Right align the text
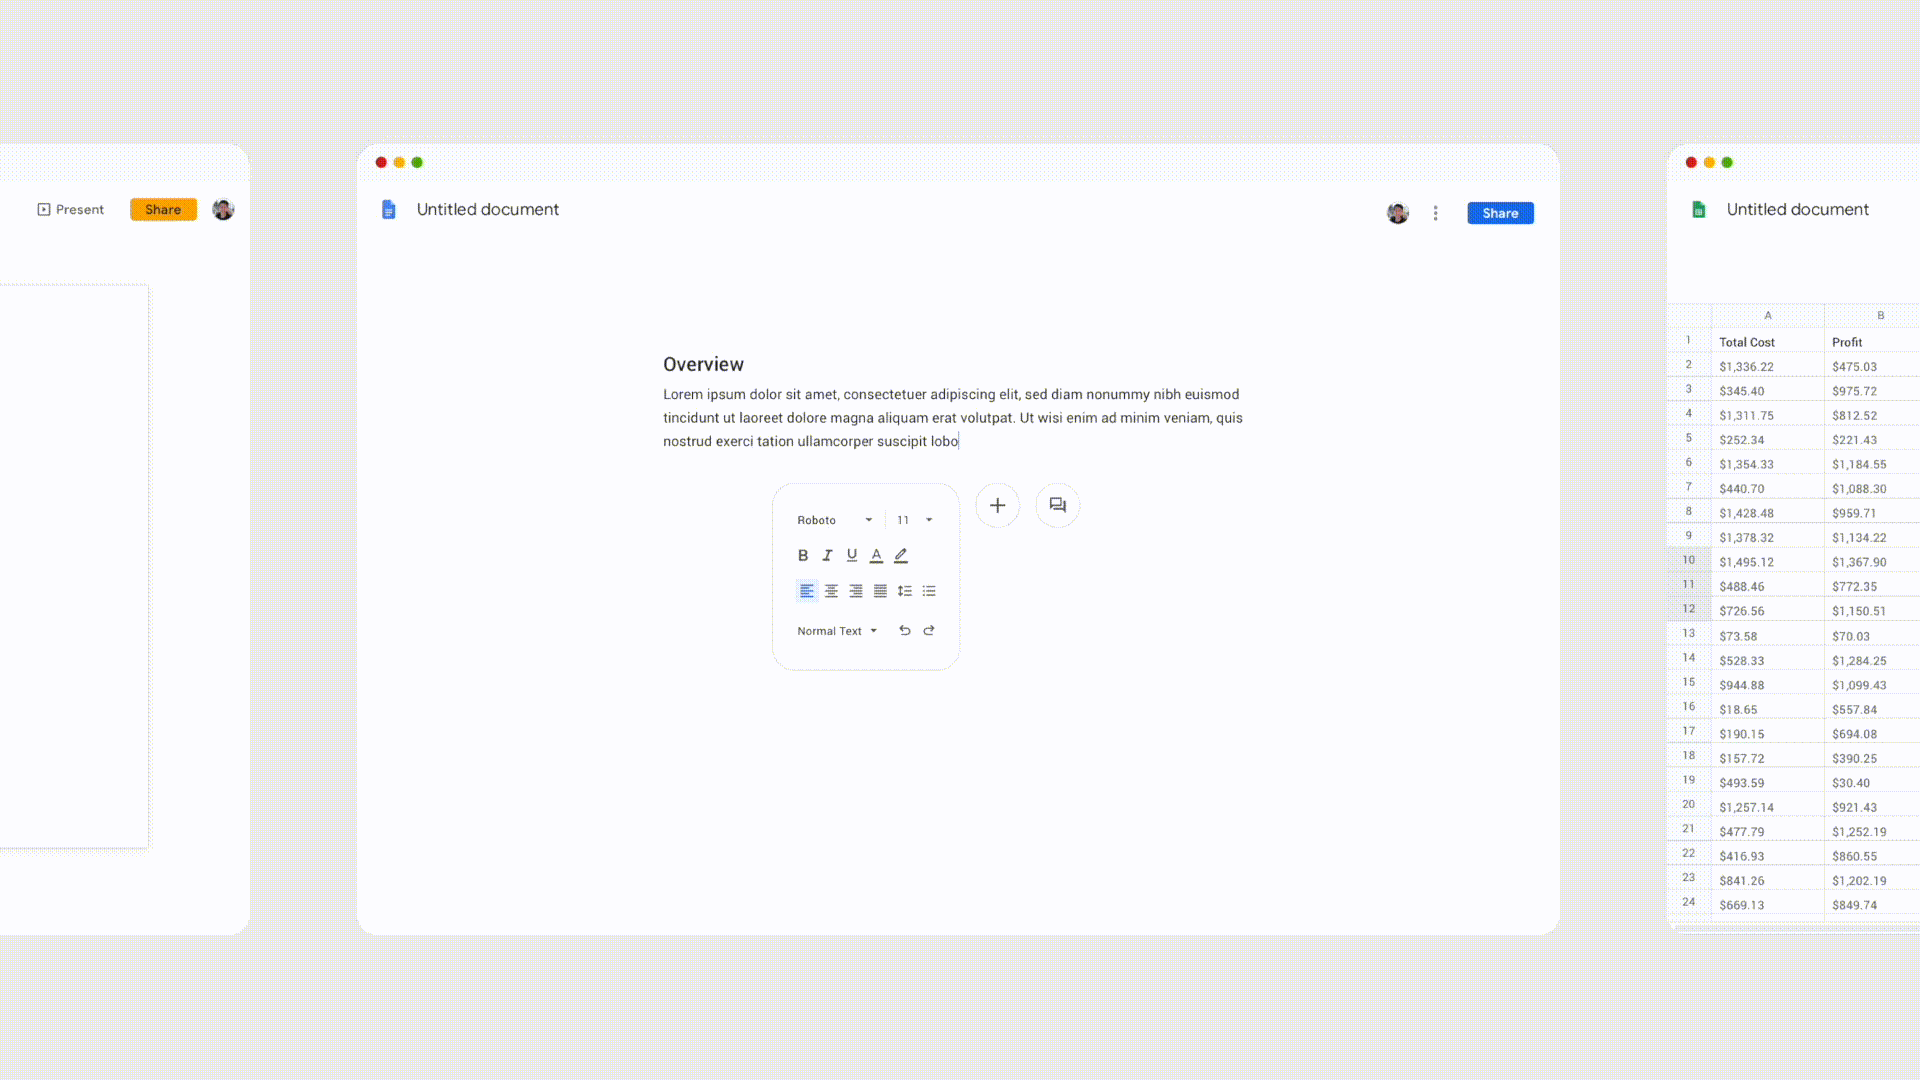The height and width of the screenshot is (1080, 1920). 856,591
